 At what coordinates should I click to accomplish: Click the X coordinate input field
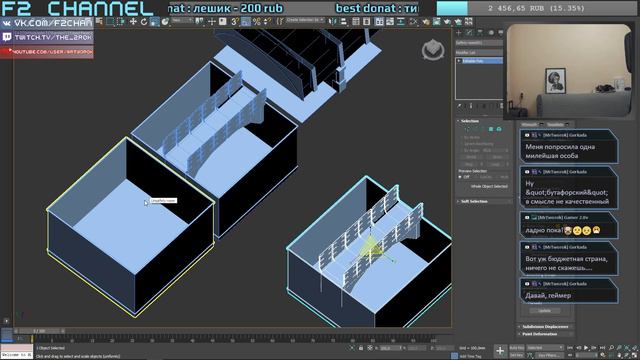click(x=391, y=348)
